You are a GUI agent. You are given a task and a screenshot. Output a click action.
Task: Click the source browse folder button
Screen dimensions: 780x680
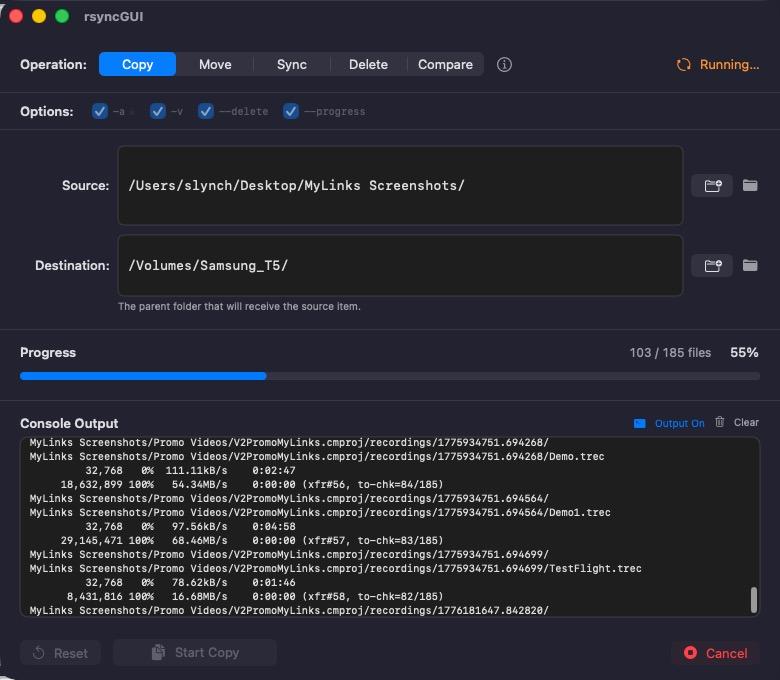tap(712, 186)
